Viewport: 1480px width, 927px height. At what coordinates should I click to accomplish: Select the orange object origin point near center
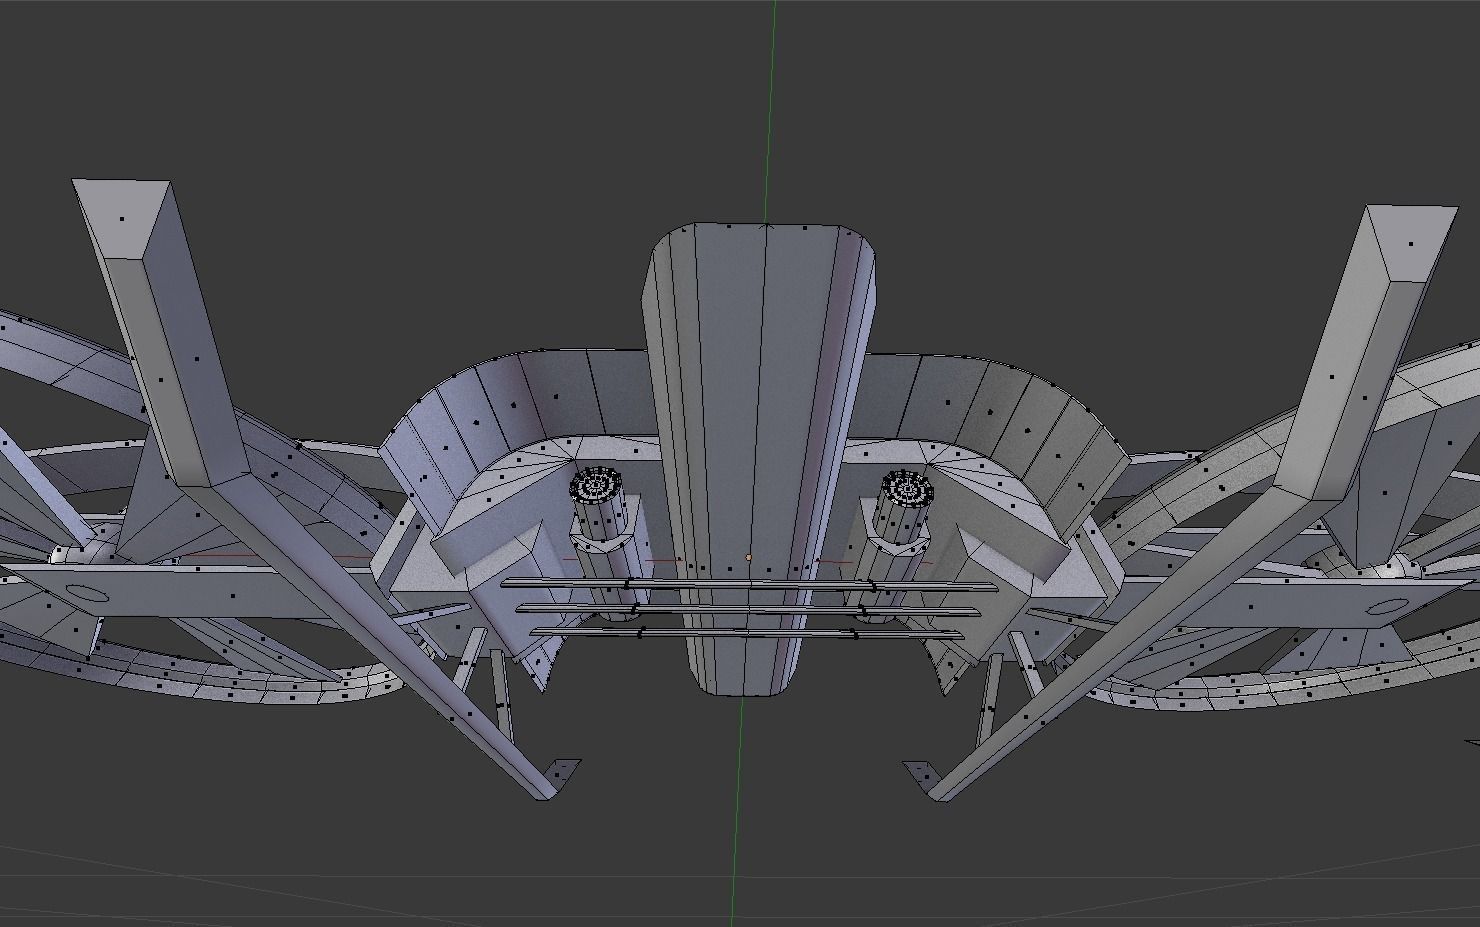tap(748, 556)
